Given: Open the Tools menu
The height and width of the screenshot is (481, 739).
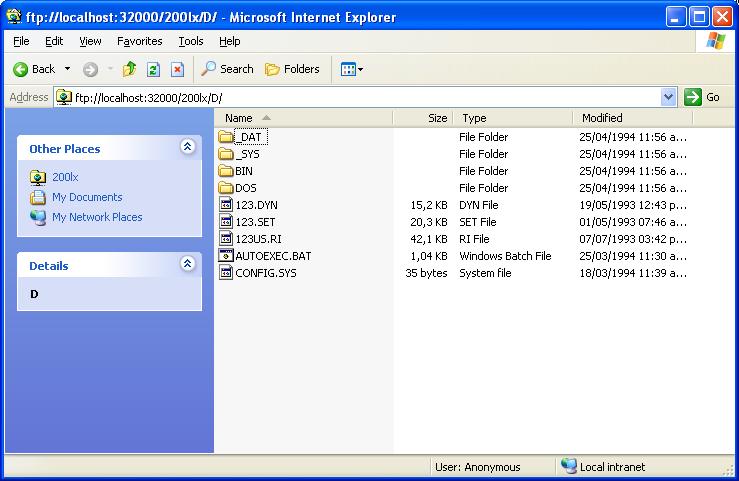Looking at the screenshot, I should click(190, 41).
